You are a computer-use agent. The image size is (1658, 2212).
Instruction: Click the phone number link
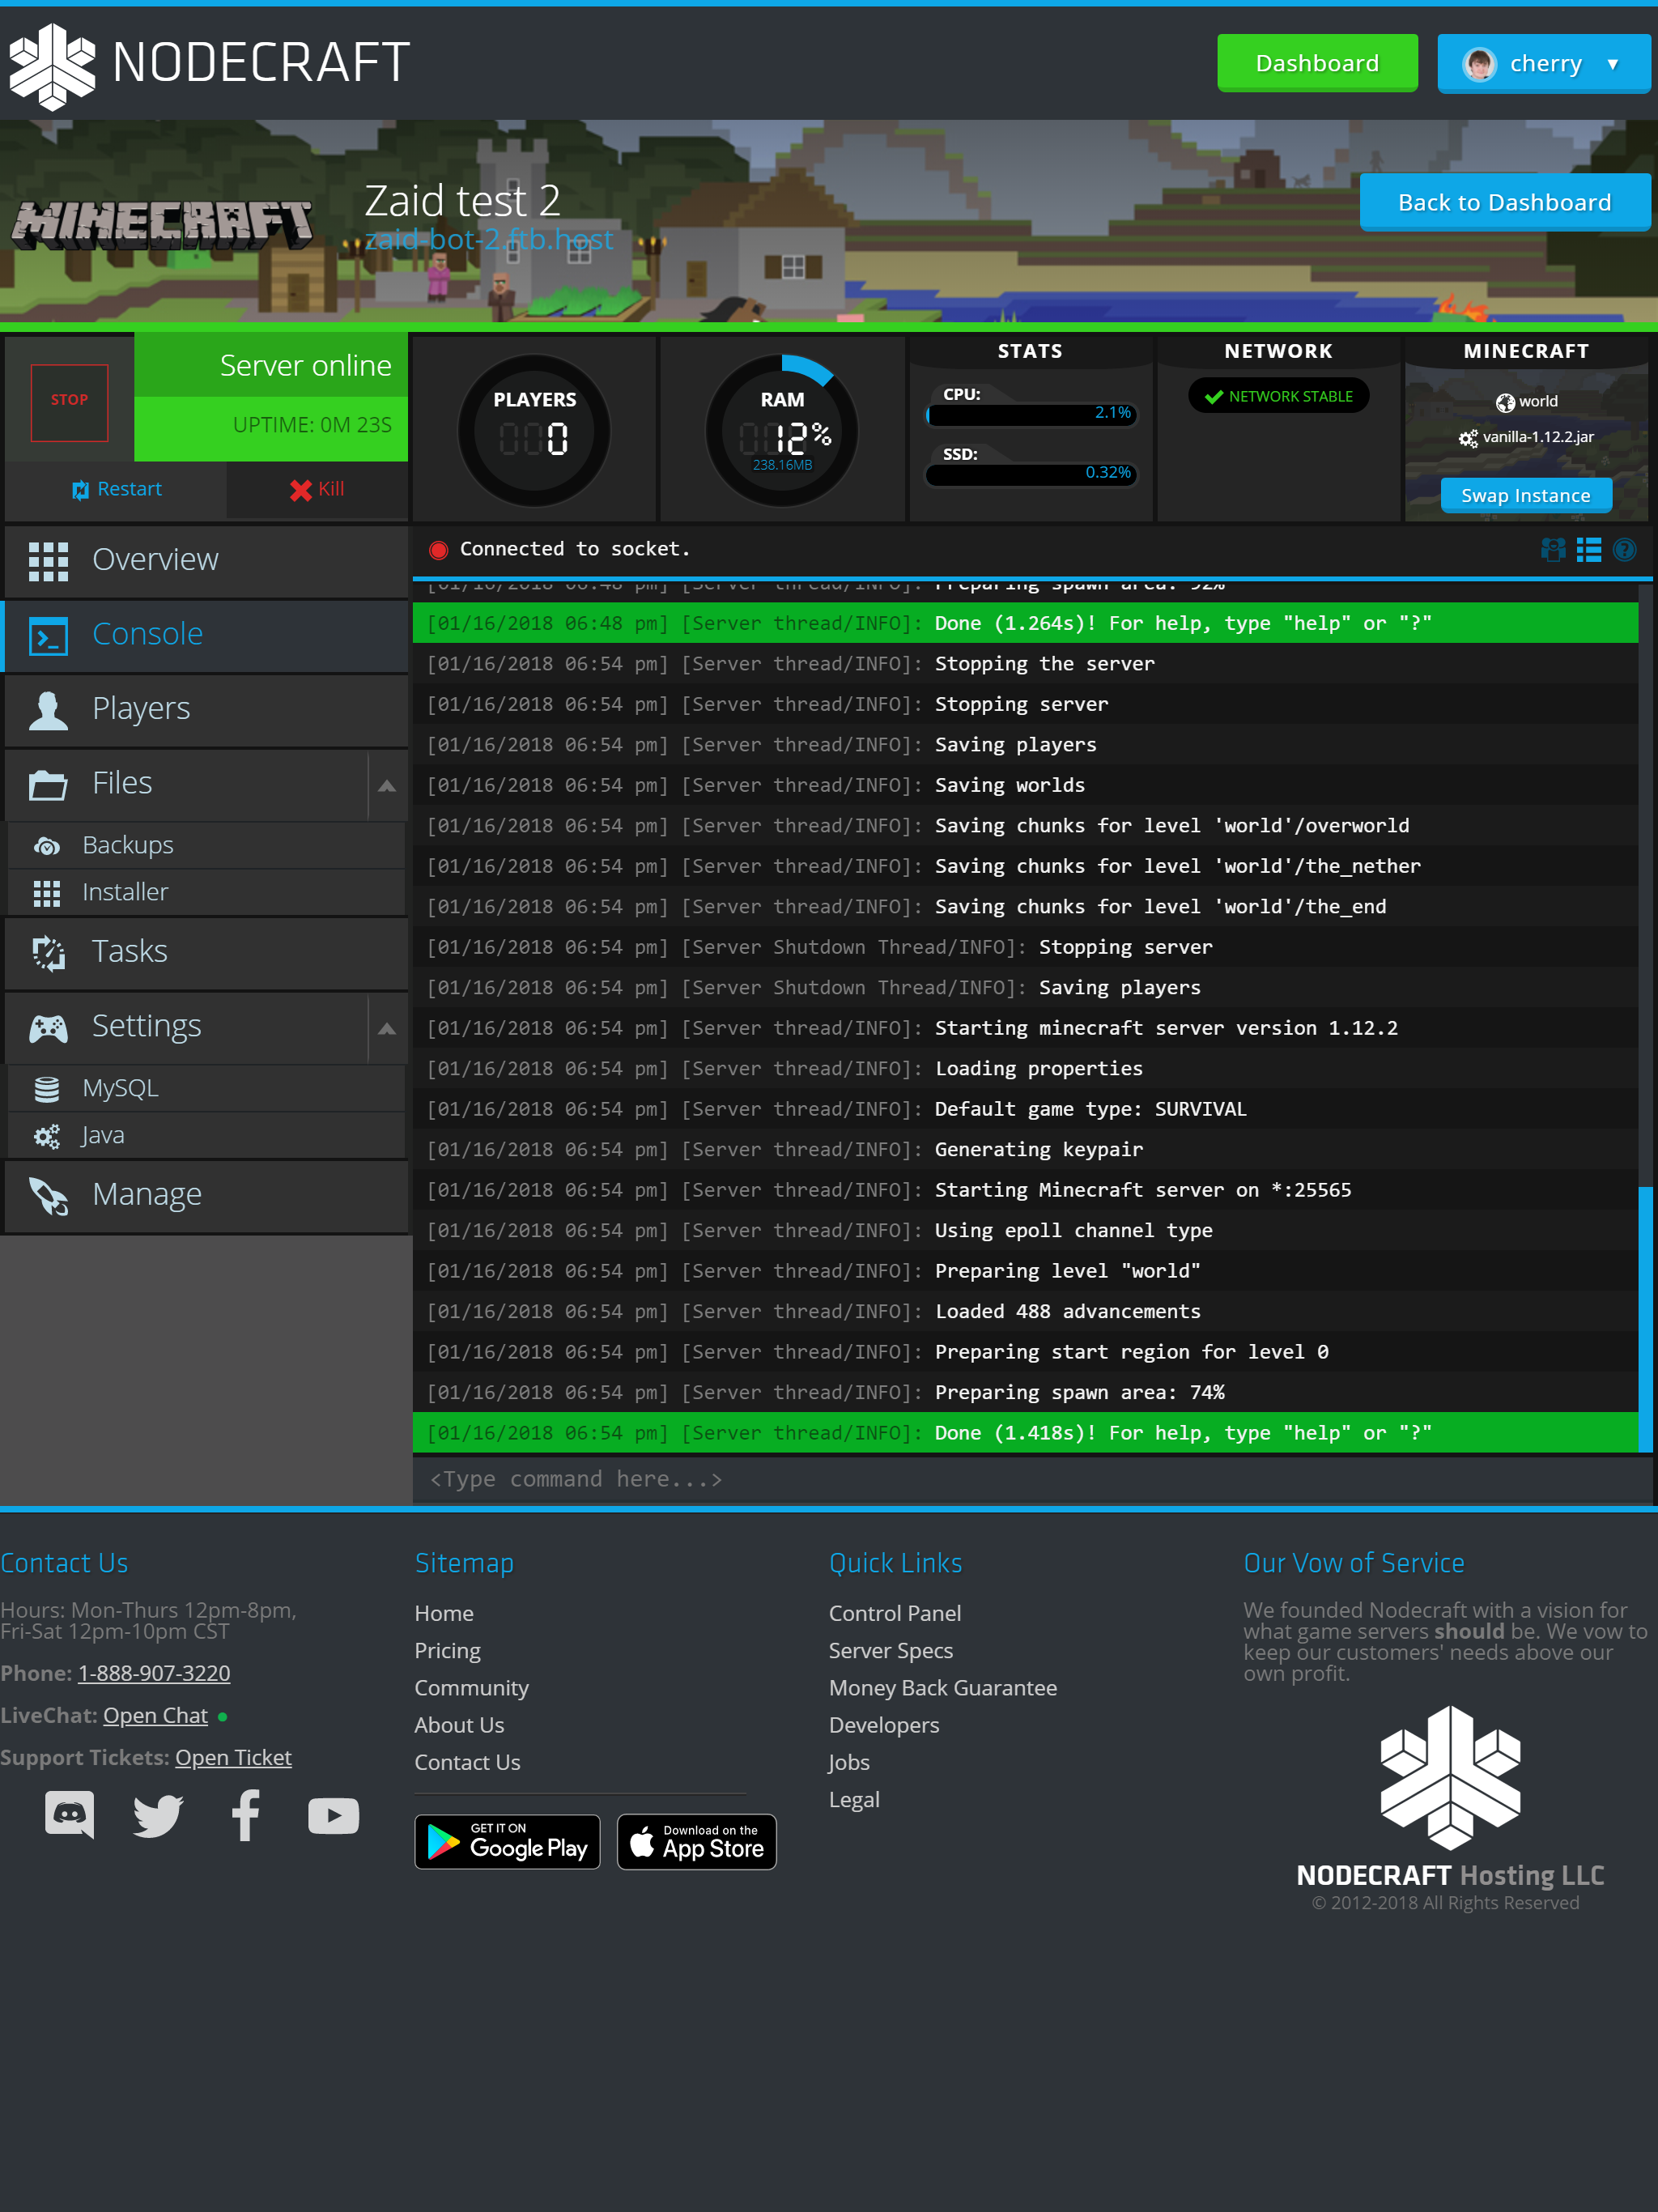(x=154, y=1673)
